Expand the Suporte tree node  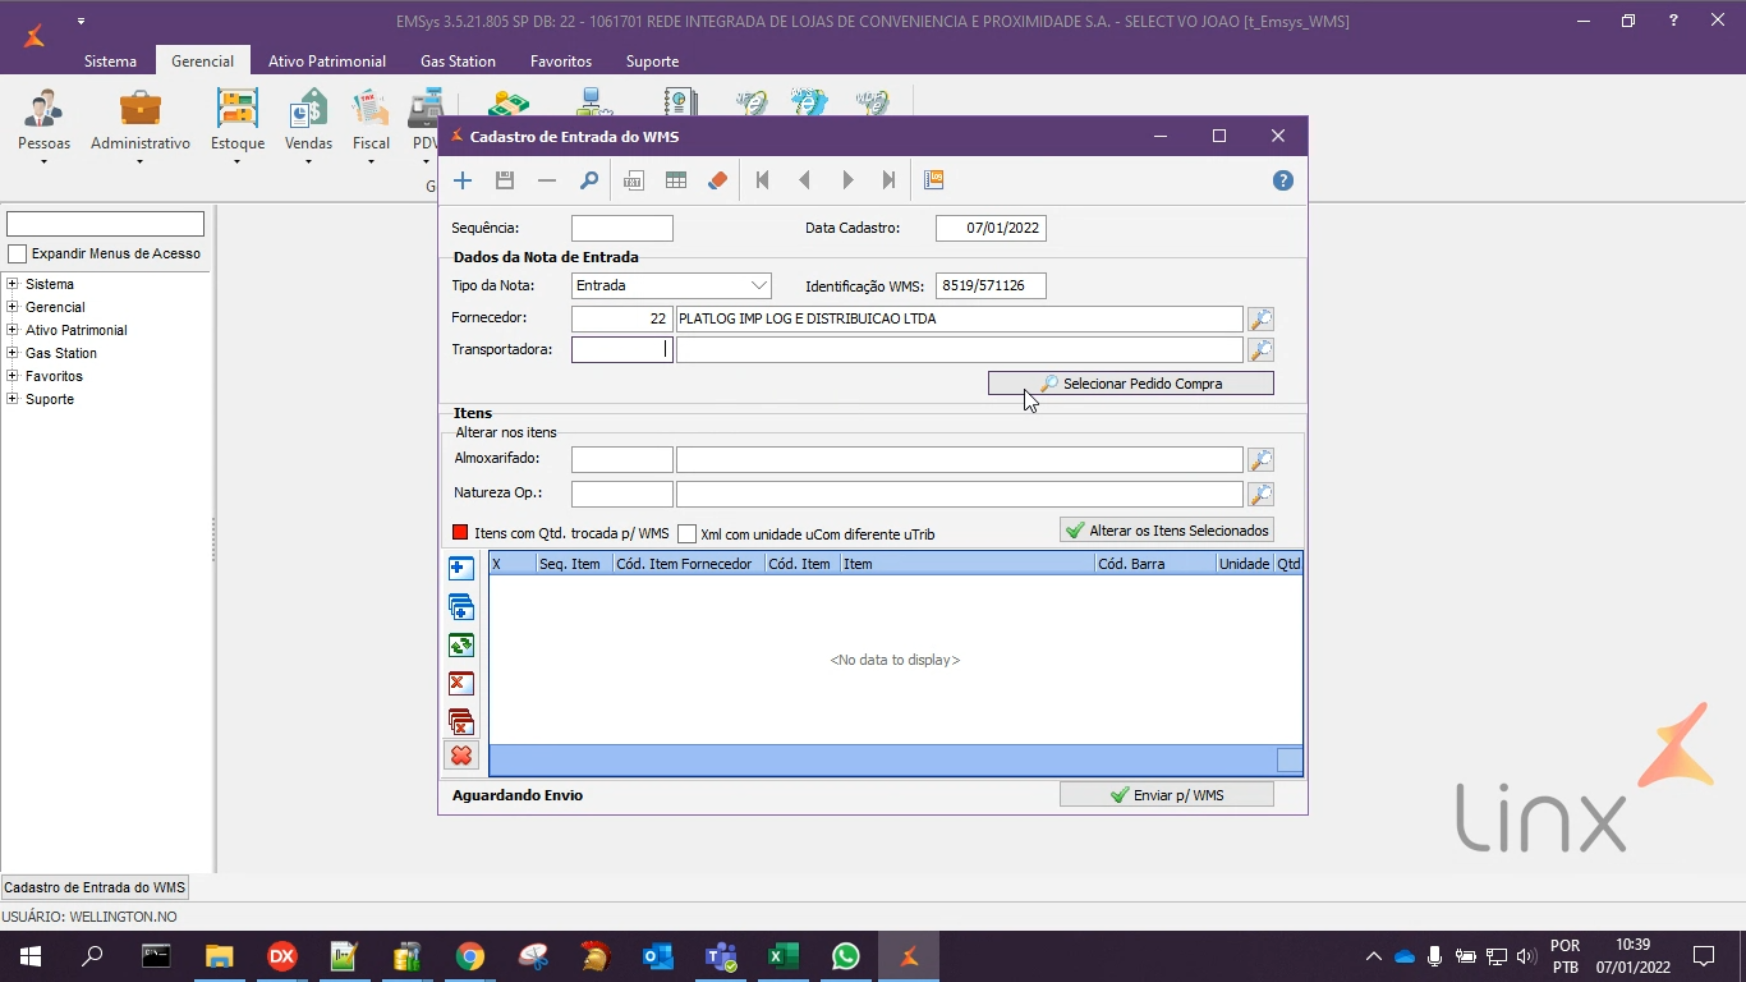pyautogui.click(x=13, y=399)
